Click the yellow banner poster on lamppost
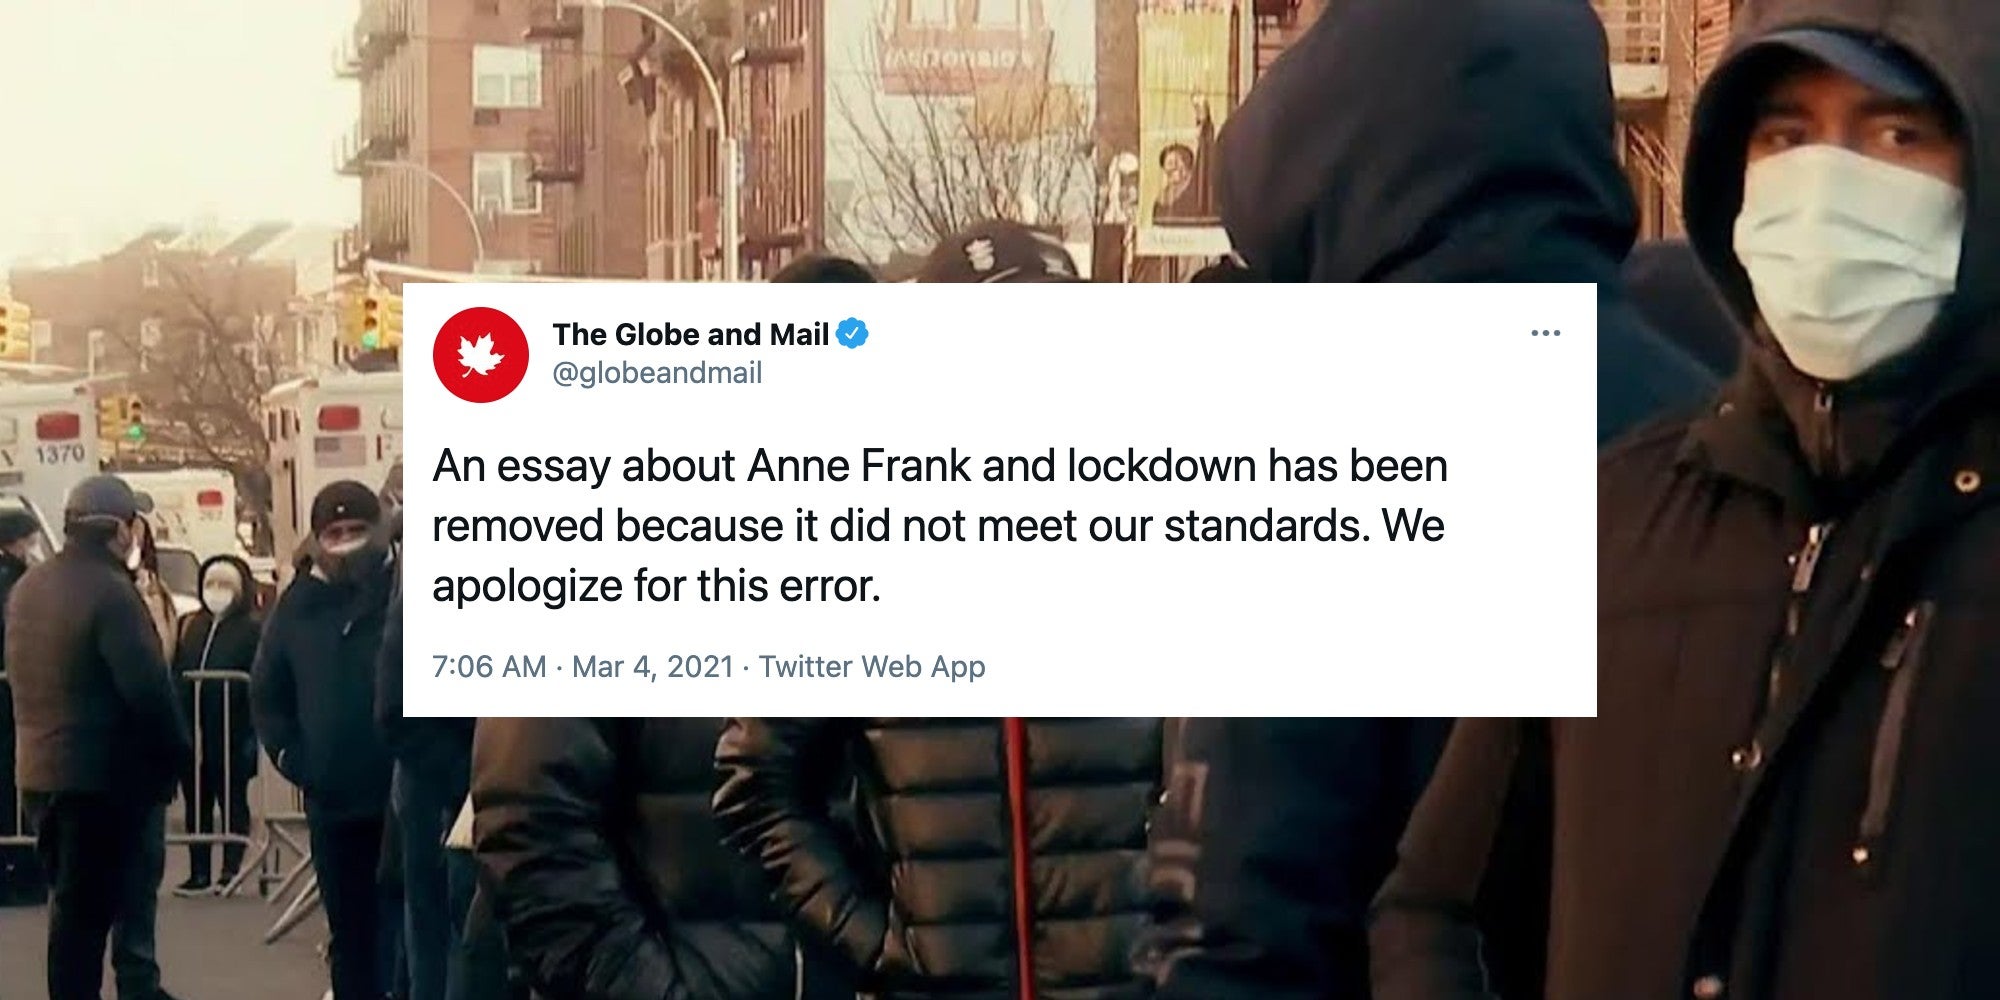The image size is (2000, 1000). coord(1183,130)
